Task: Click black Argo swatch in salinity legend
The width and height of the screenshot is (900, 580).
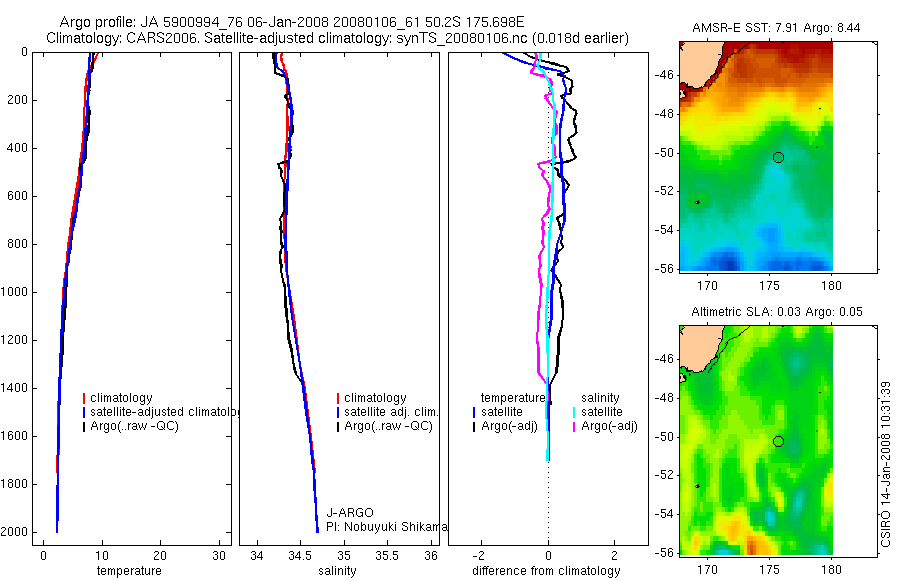Action: [338, 426]
